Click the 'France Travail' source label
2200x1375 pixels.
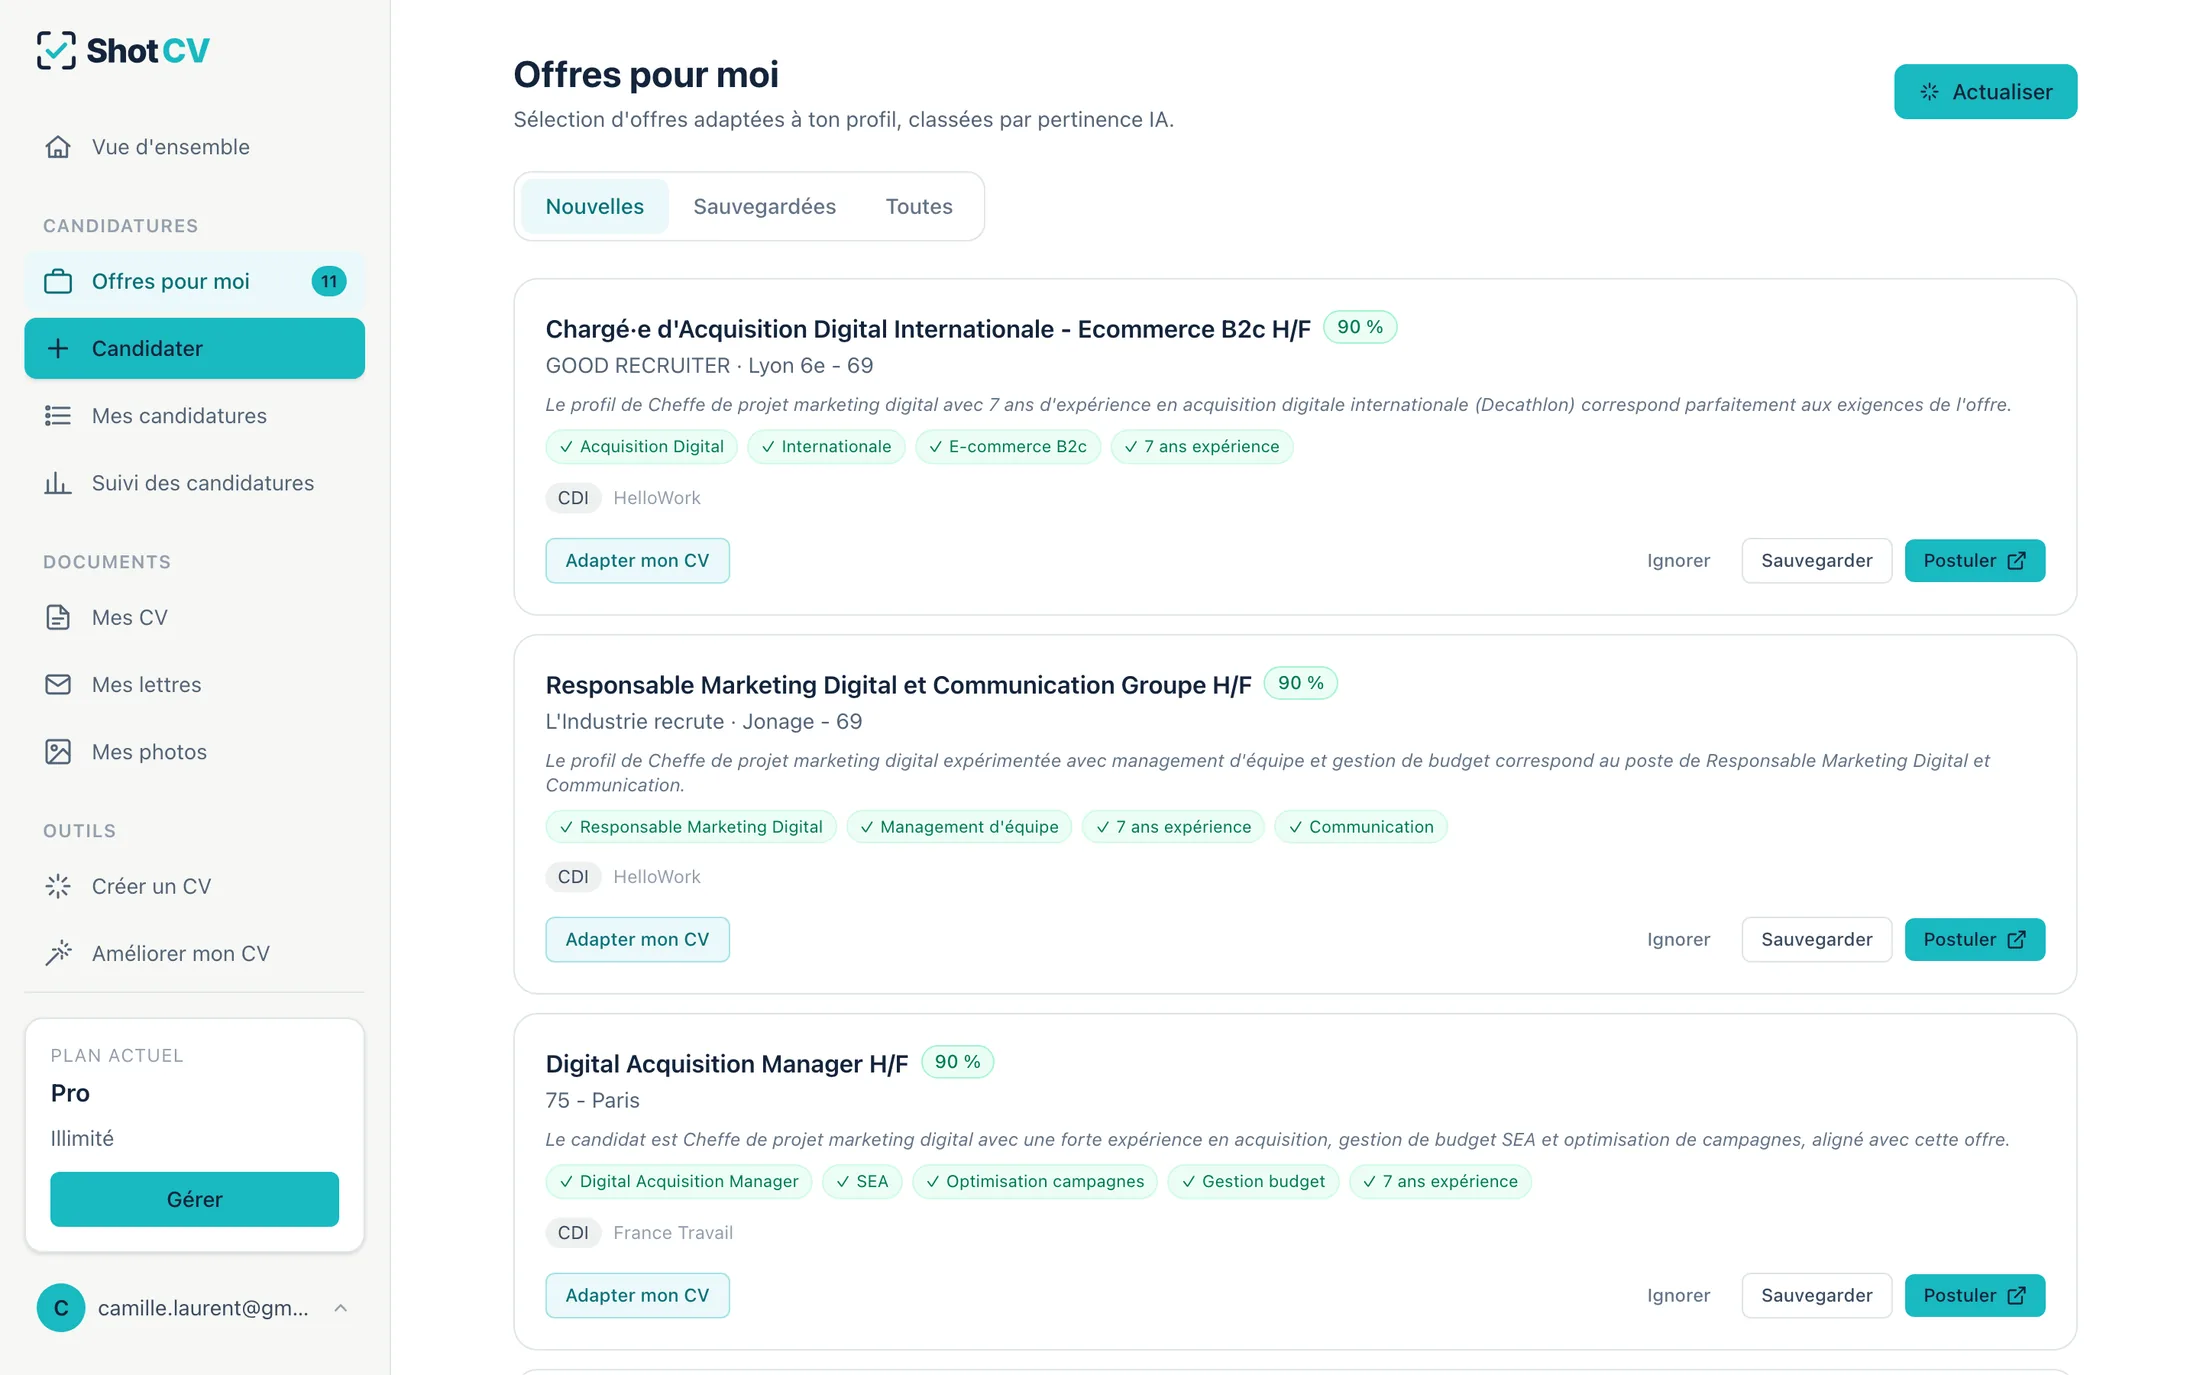click(x=673, y=1233)
